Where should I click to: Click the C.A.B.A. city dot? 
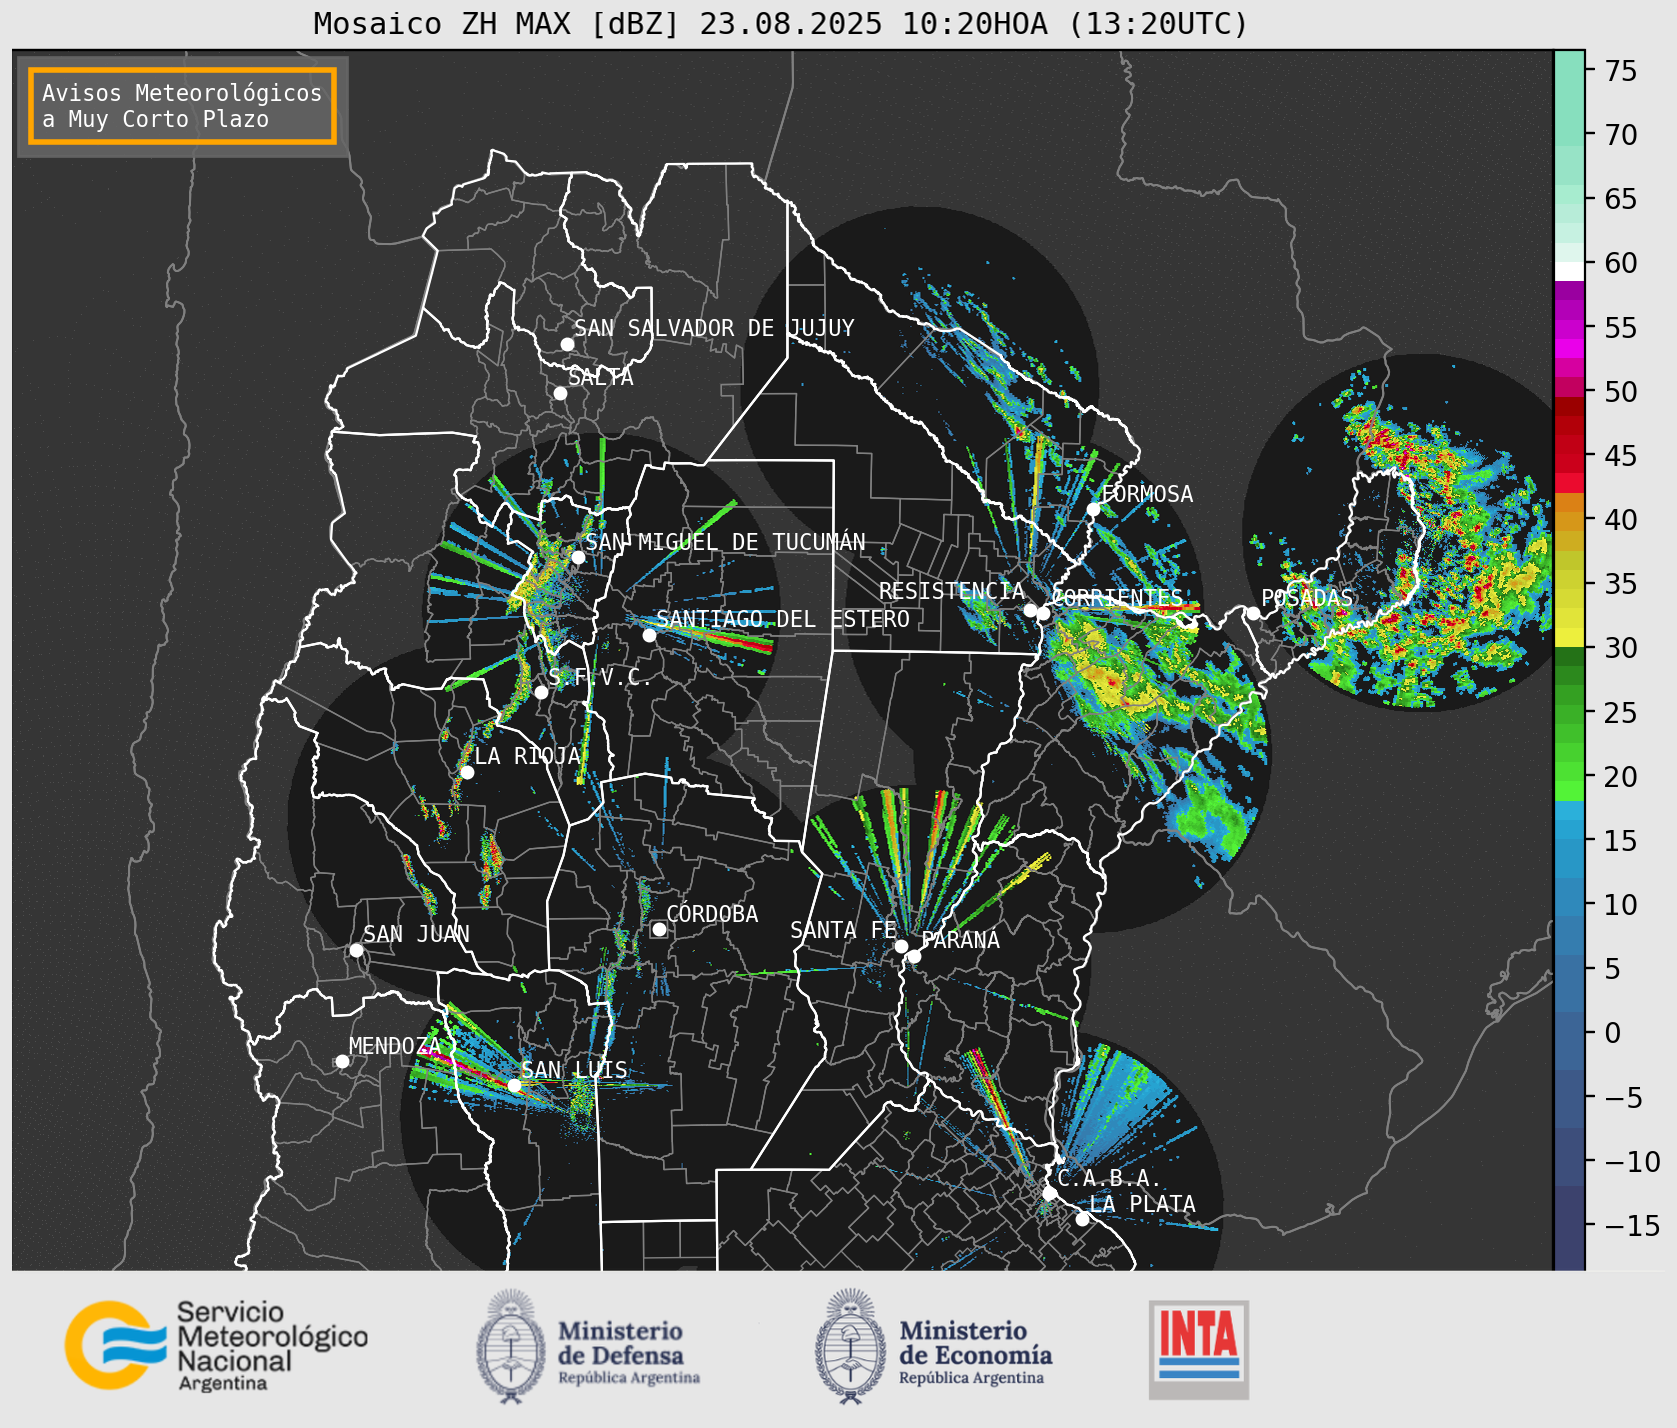point(1050,1193)
